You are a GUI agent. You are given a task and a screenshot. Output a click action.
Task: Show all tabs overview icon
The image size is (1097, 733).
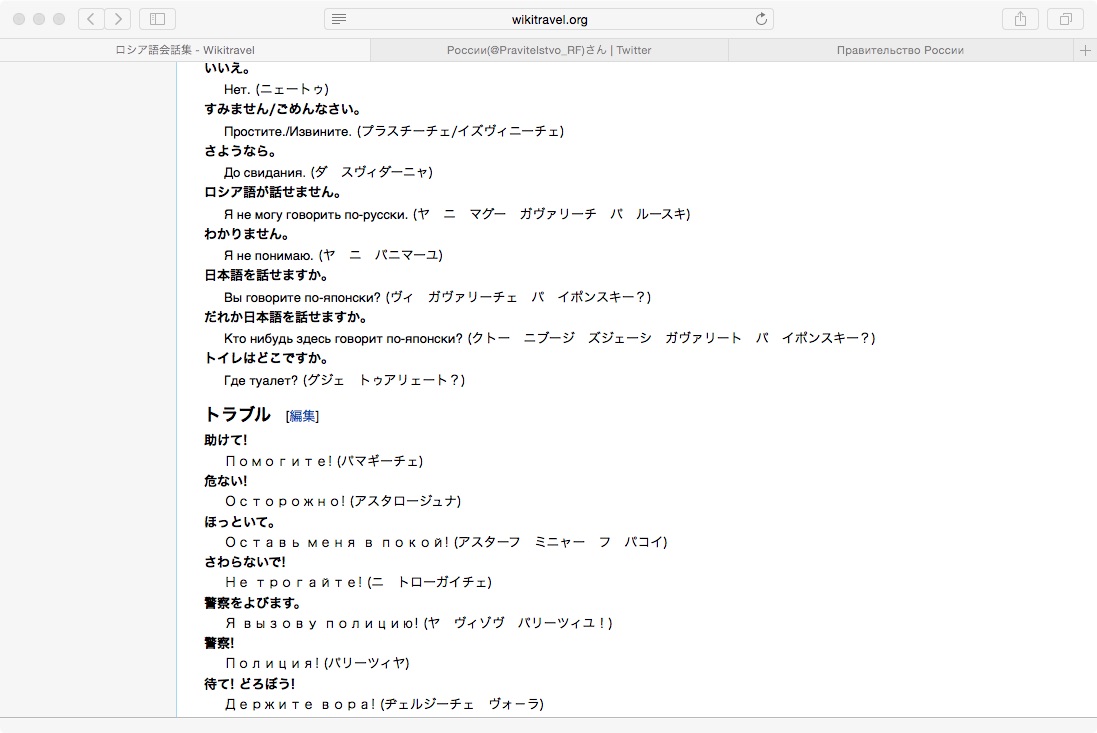[1065, 19]
